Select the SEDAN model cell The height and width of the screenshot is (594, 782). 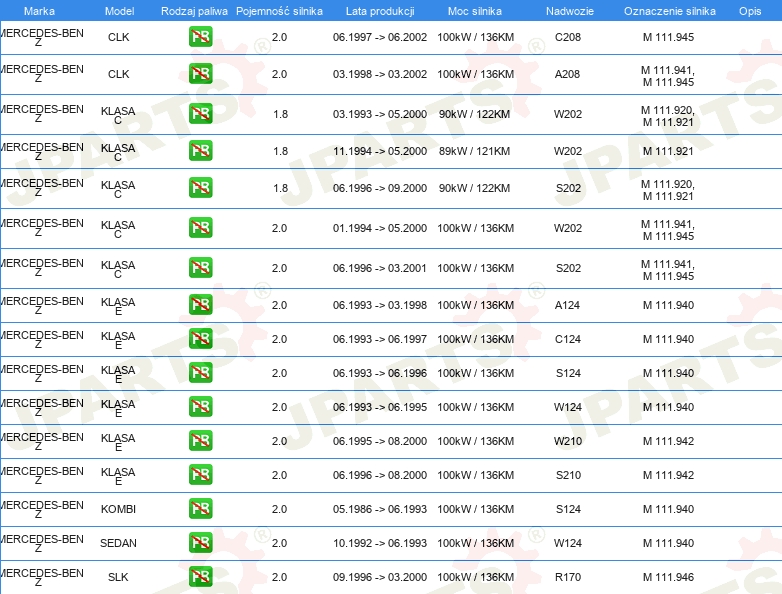[118, 543]
